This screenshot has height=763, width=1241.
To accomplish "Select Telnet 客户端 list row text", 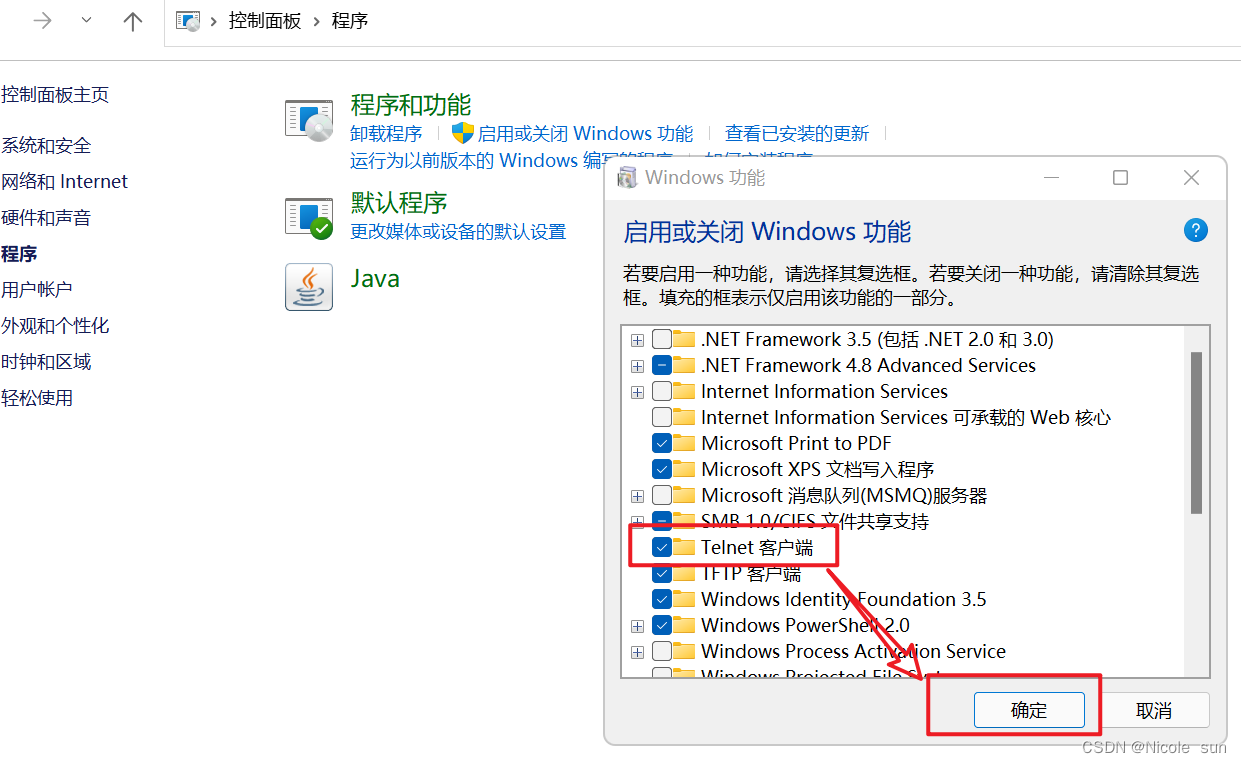I will (757, 547).
